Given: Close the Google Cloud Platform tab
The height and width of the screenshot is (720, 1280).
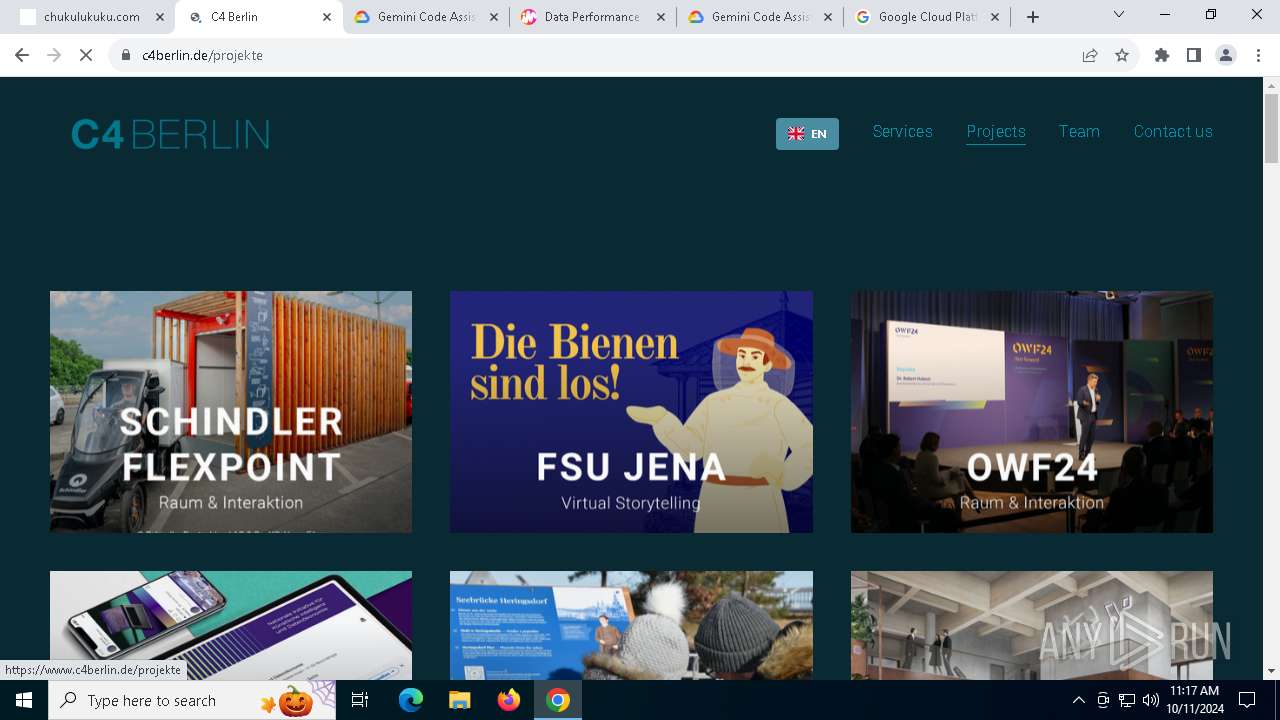Looking at the screenshot, I should [x=995, y=17].
